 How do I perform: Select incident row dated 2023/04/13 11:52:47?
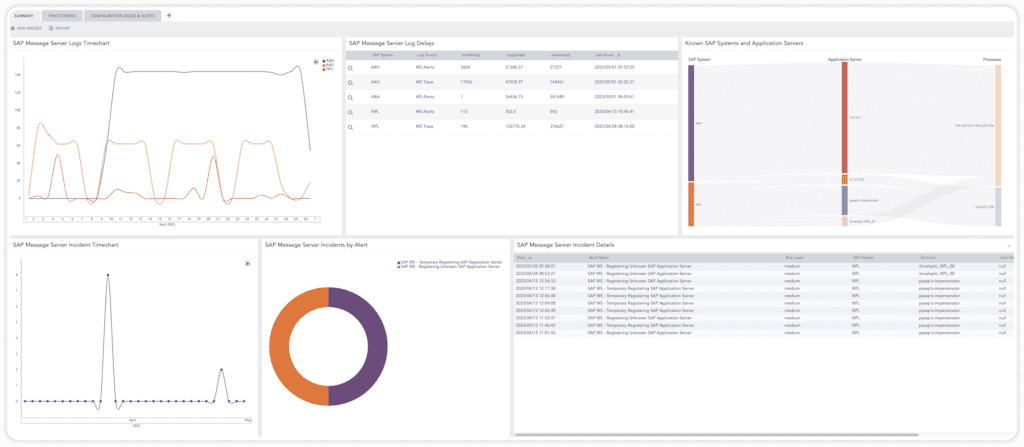[763, 318]
